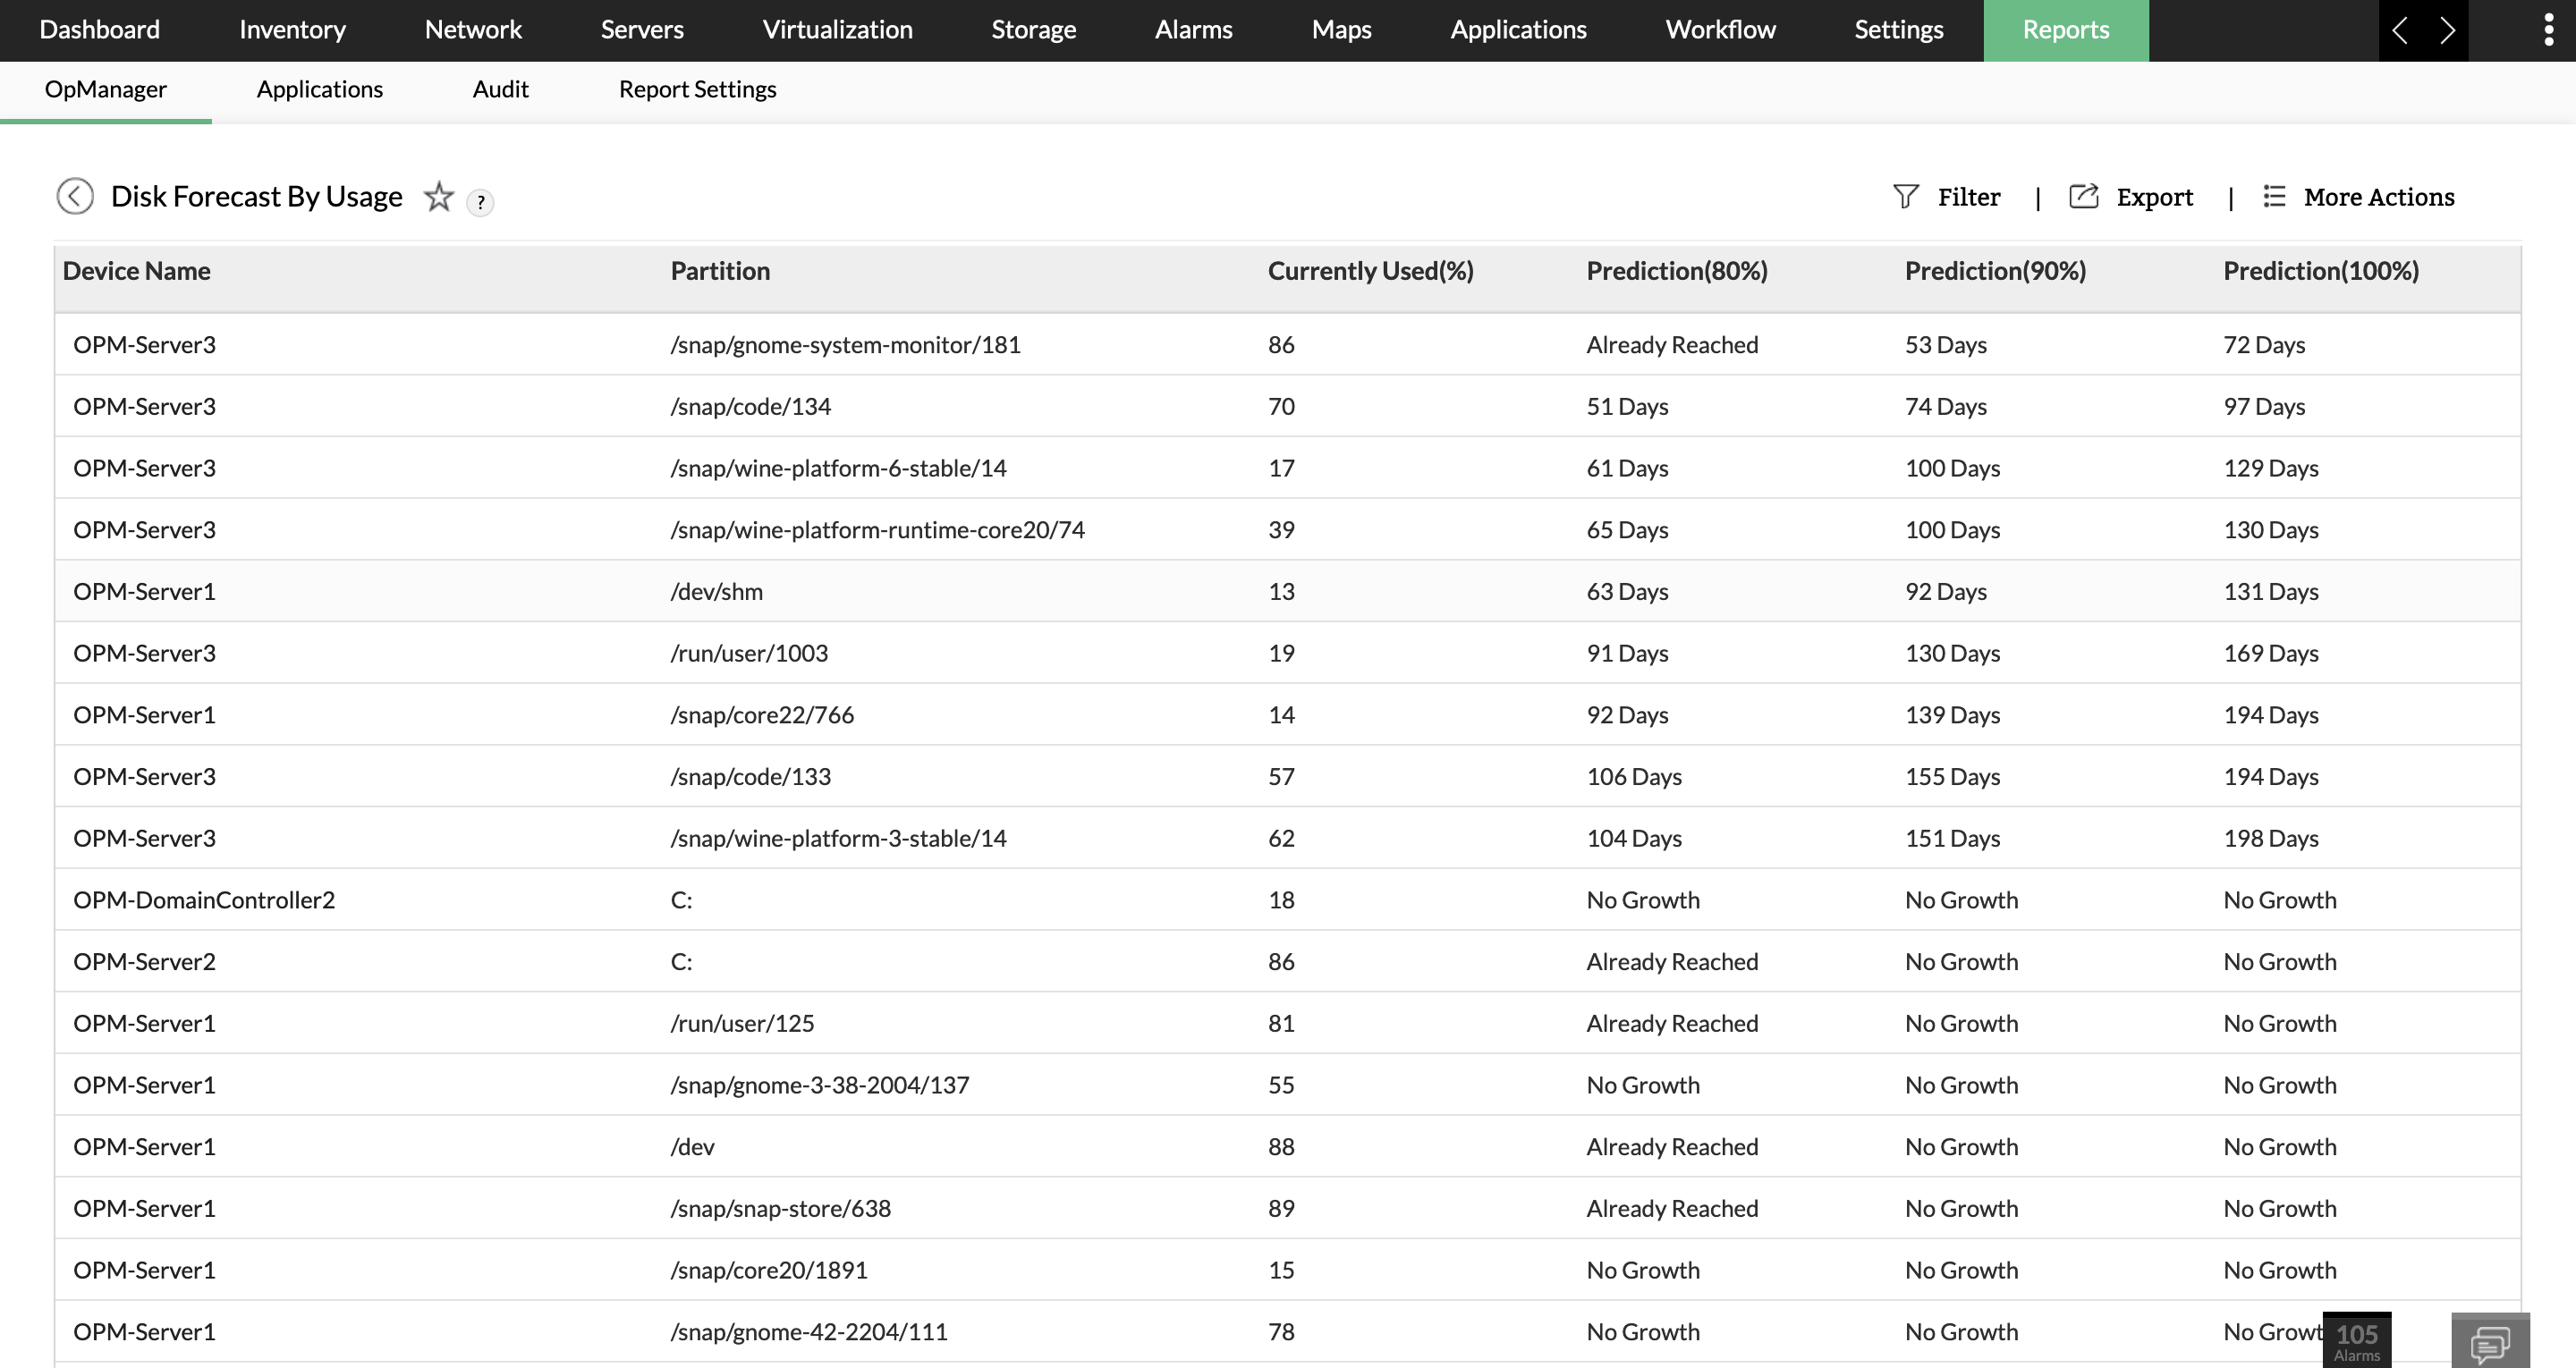Click the More Actions text
Viewport: 2576px width, 1368px height.
point(2378,197)
